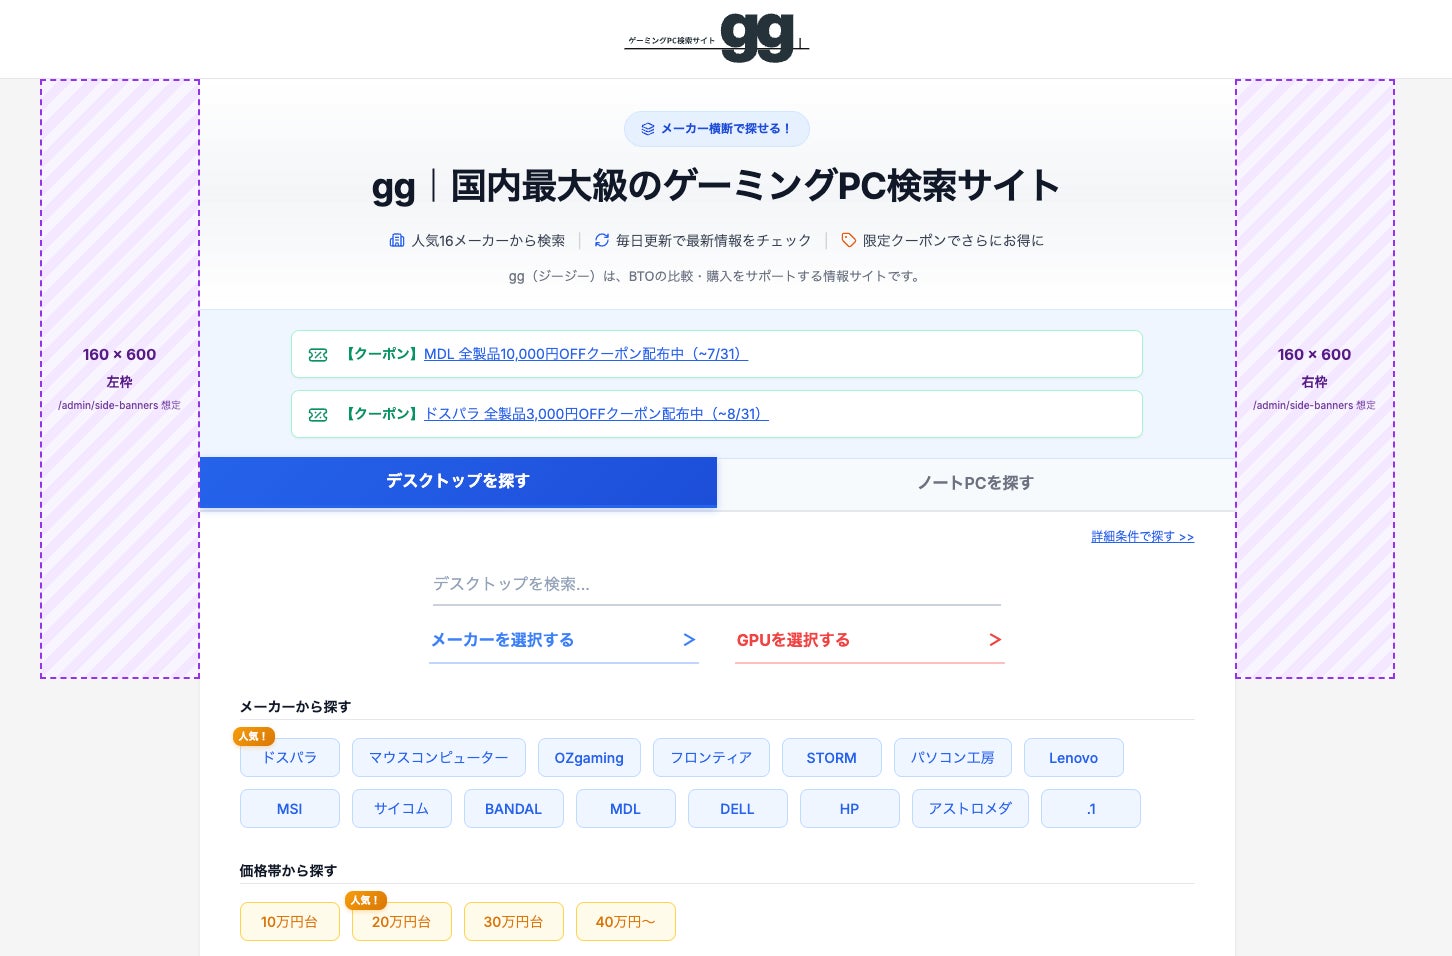
Task: Click the red chevron next to GPUを選択する
Action: click(995, 640)
